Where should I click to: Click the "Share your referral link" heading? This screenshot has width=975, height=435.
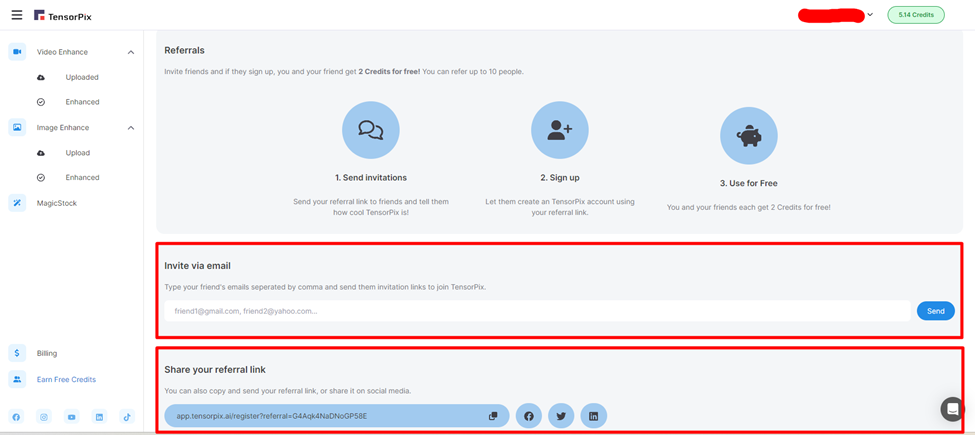point(215,369)
